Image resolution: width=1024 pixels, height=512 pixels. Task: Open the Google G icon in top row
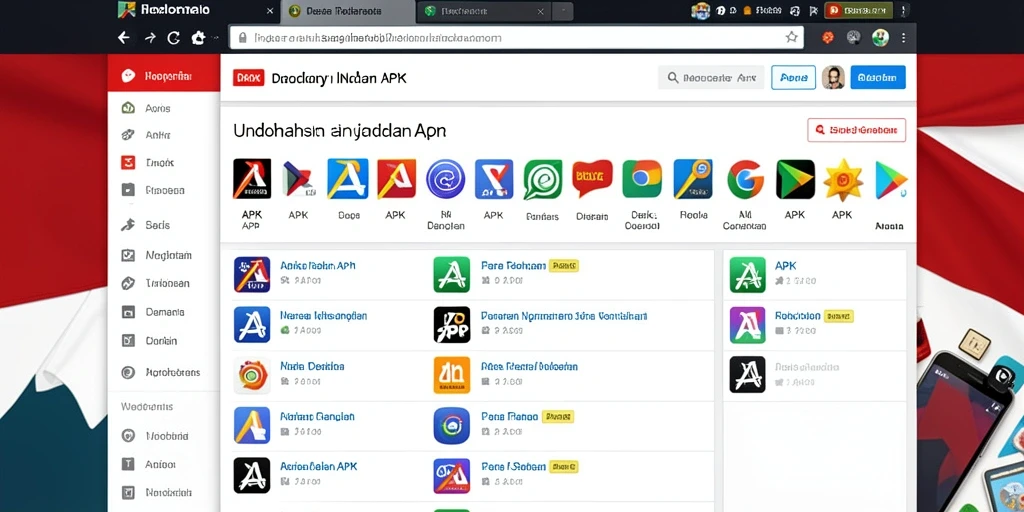click(746, 179)
